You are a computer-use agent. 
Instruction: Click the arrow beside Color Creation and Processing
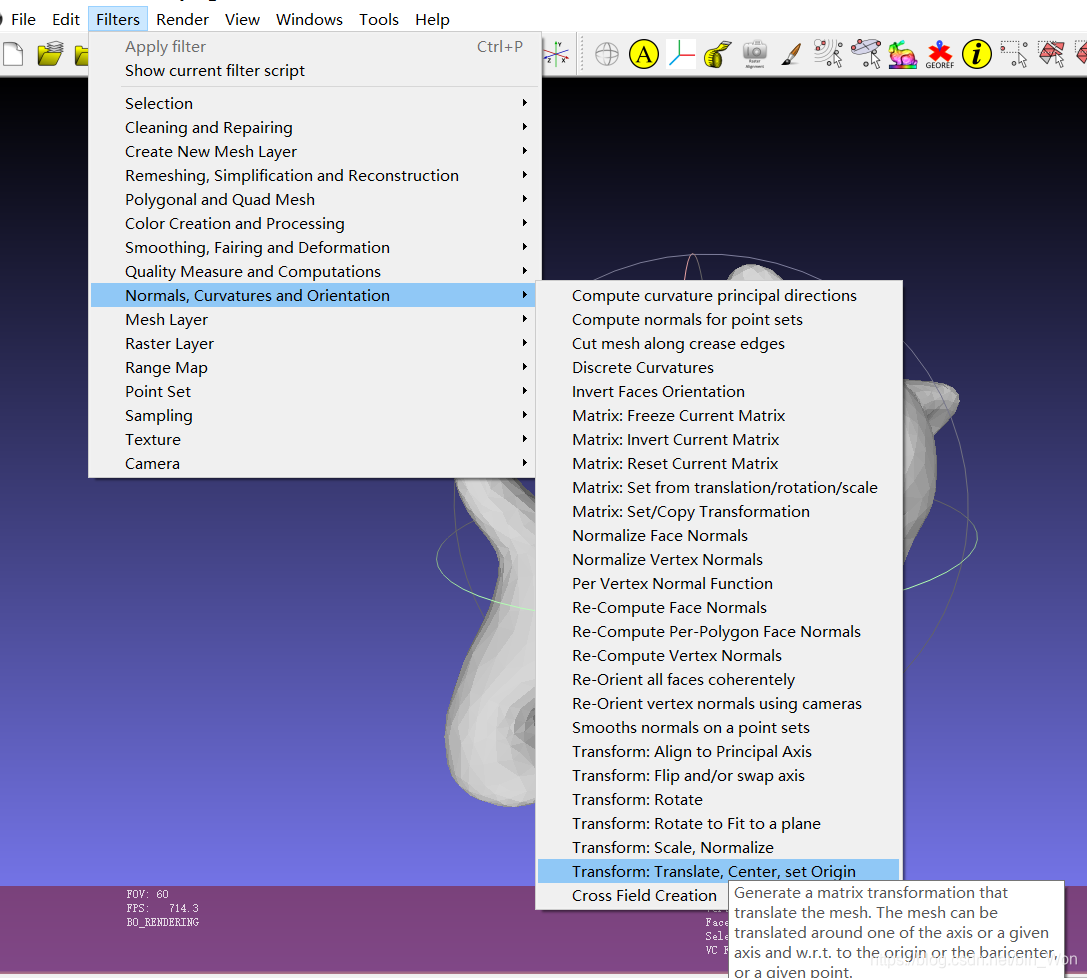525,222
